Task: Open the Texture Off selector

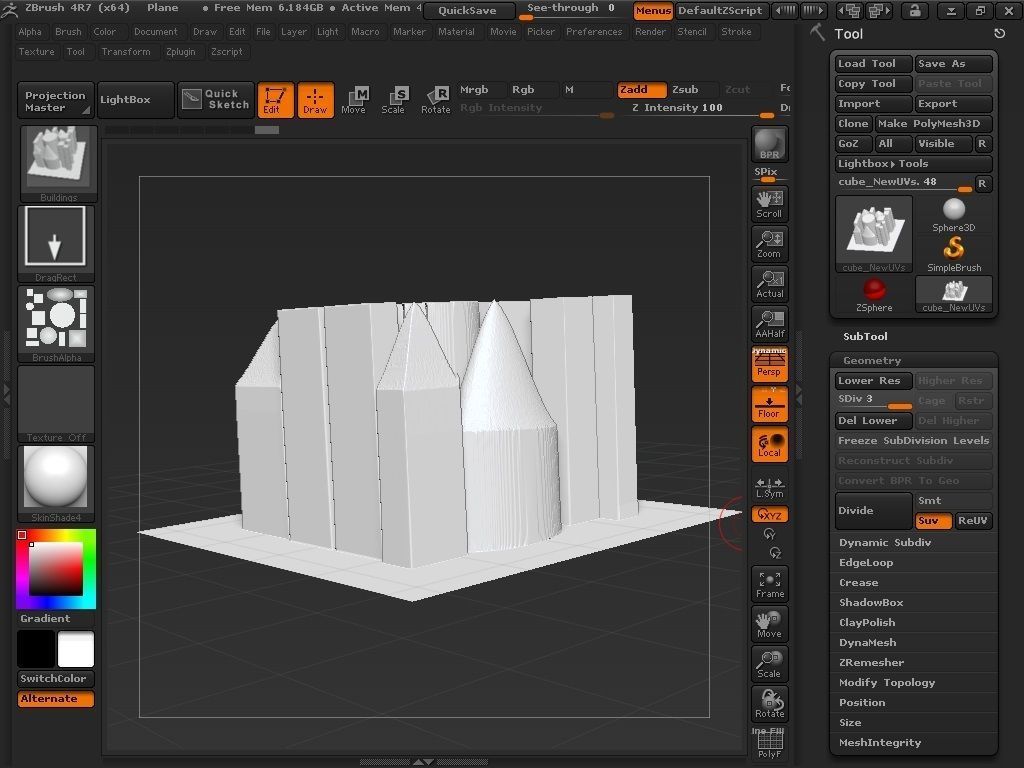Action: click(56, 404)
